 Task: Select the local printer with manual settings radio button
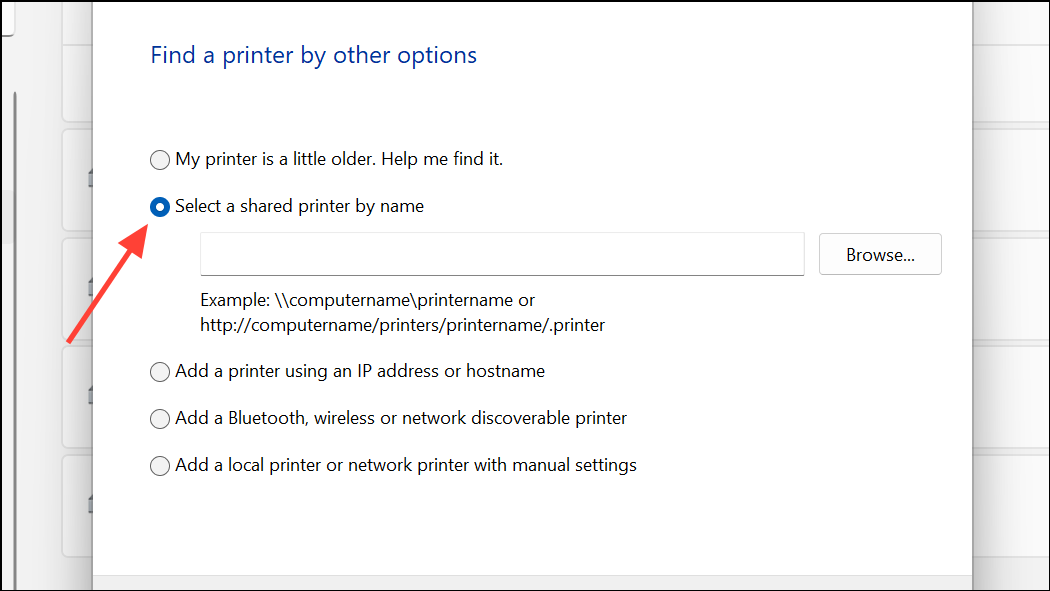(159, 466)
